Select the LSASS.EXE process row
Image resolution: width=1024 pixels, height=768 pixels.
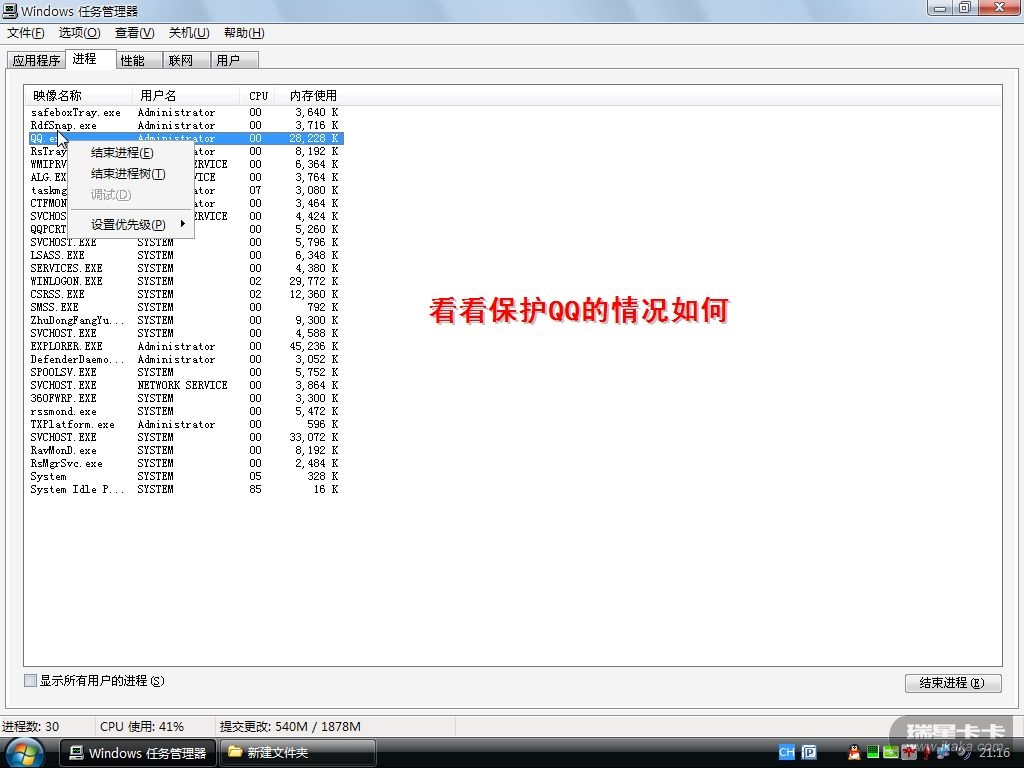pyautogui.click(x=185, y=255)
